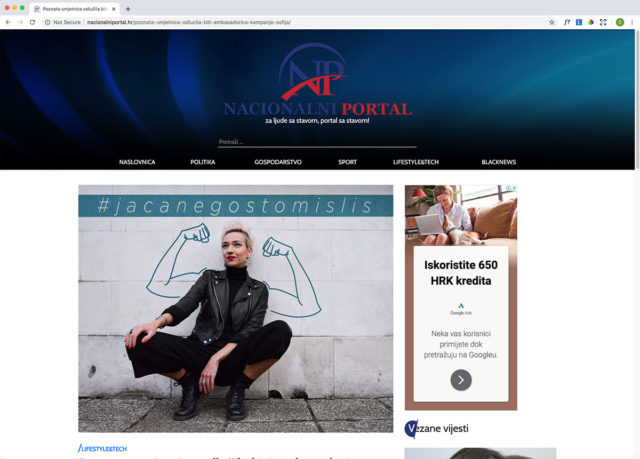Click the ad's round arrow button
Screen dimensions: 640x459
tap(461, 380)
